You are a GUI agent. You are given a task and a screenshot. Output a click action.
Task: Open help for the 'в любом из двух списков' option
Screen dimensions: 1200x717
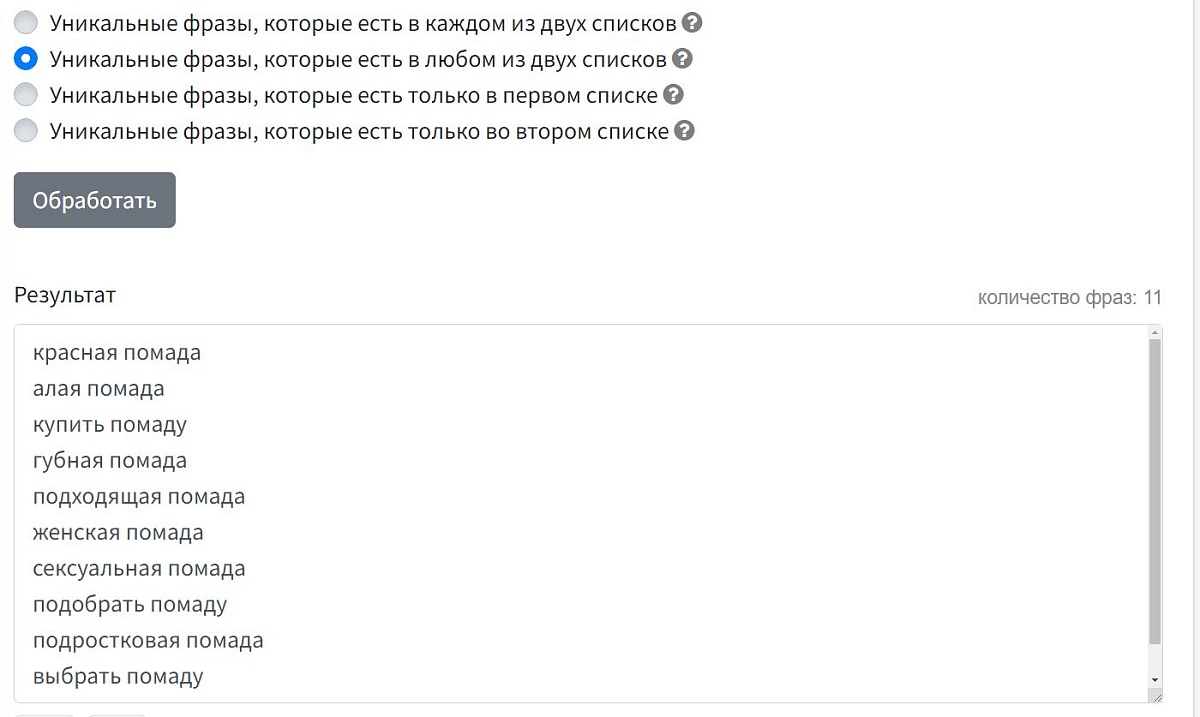click(682, 59)
